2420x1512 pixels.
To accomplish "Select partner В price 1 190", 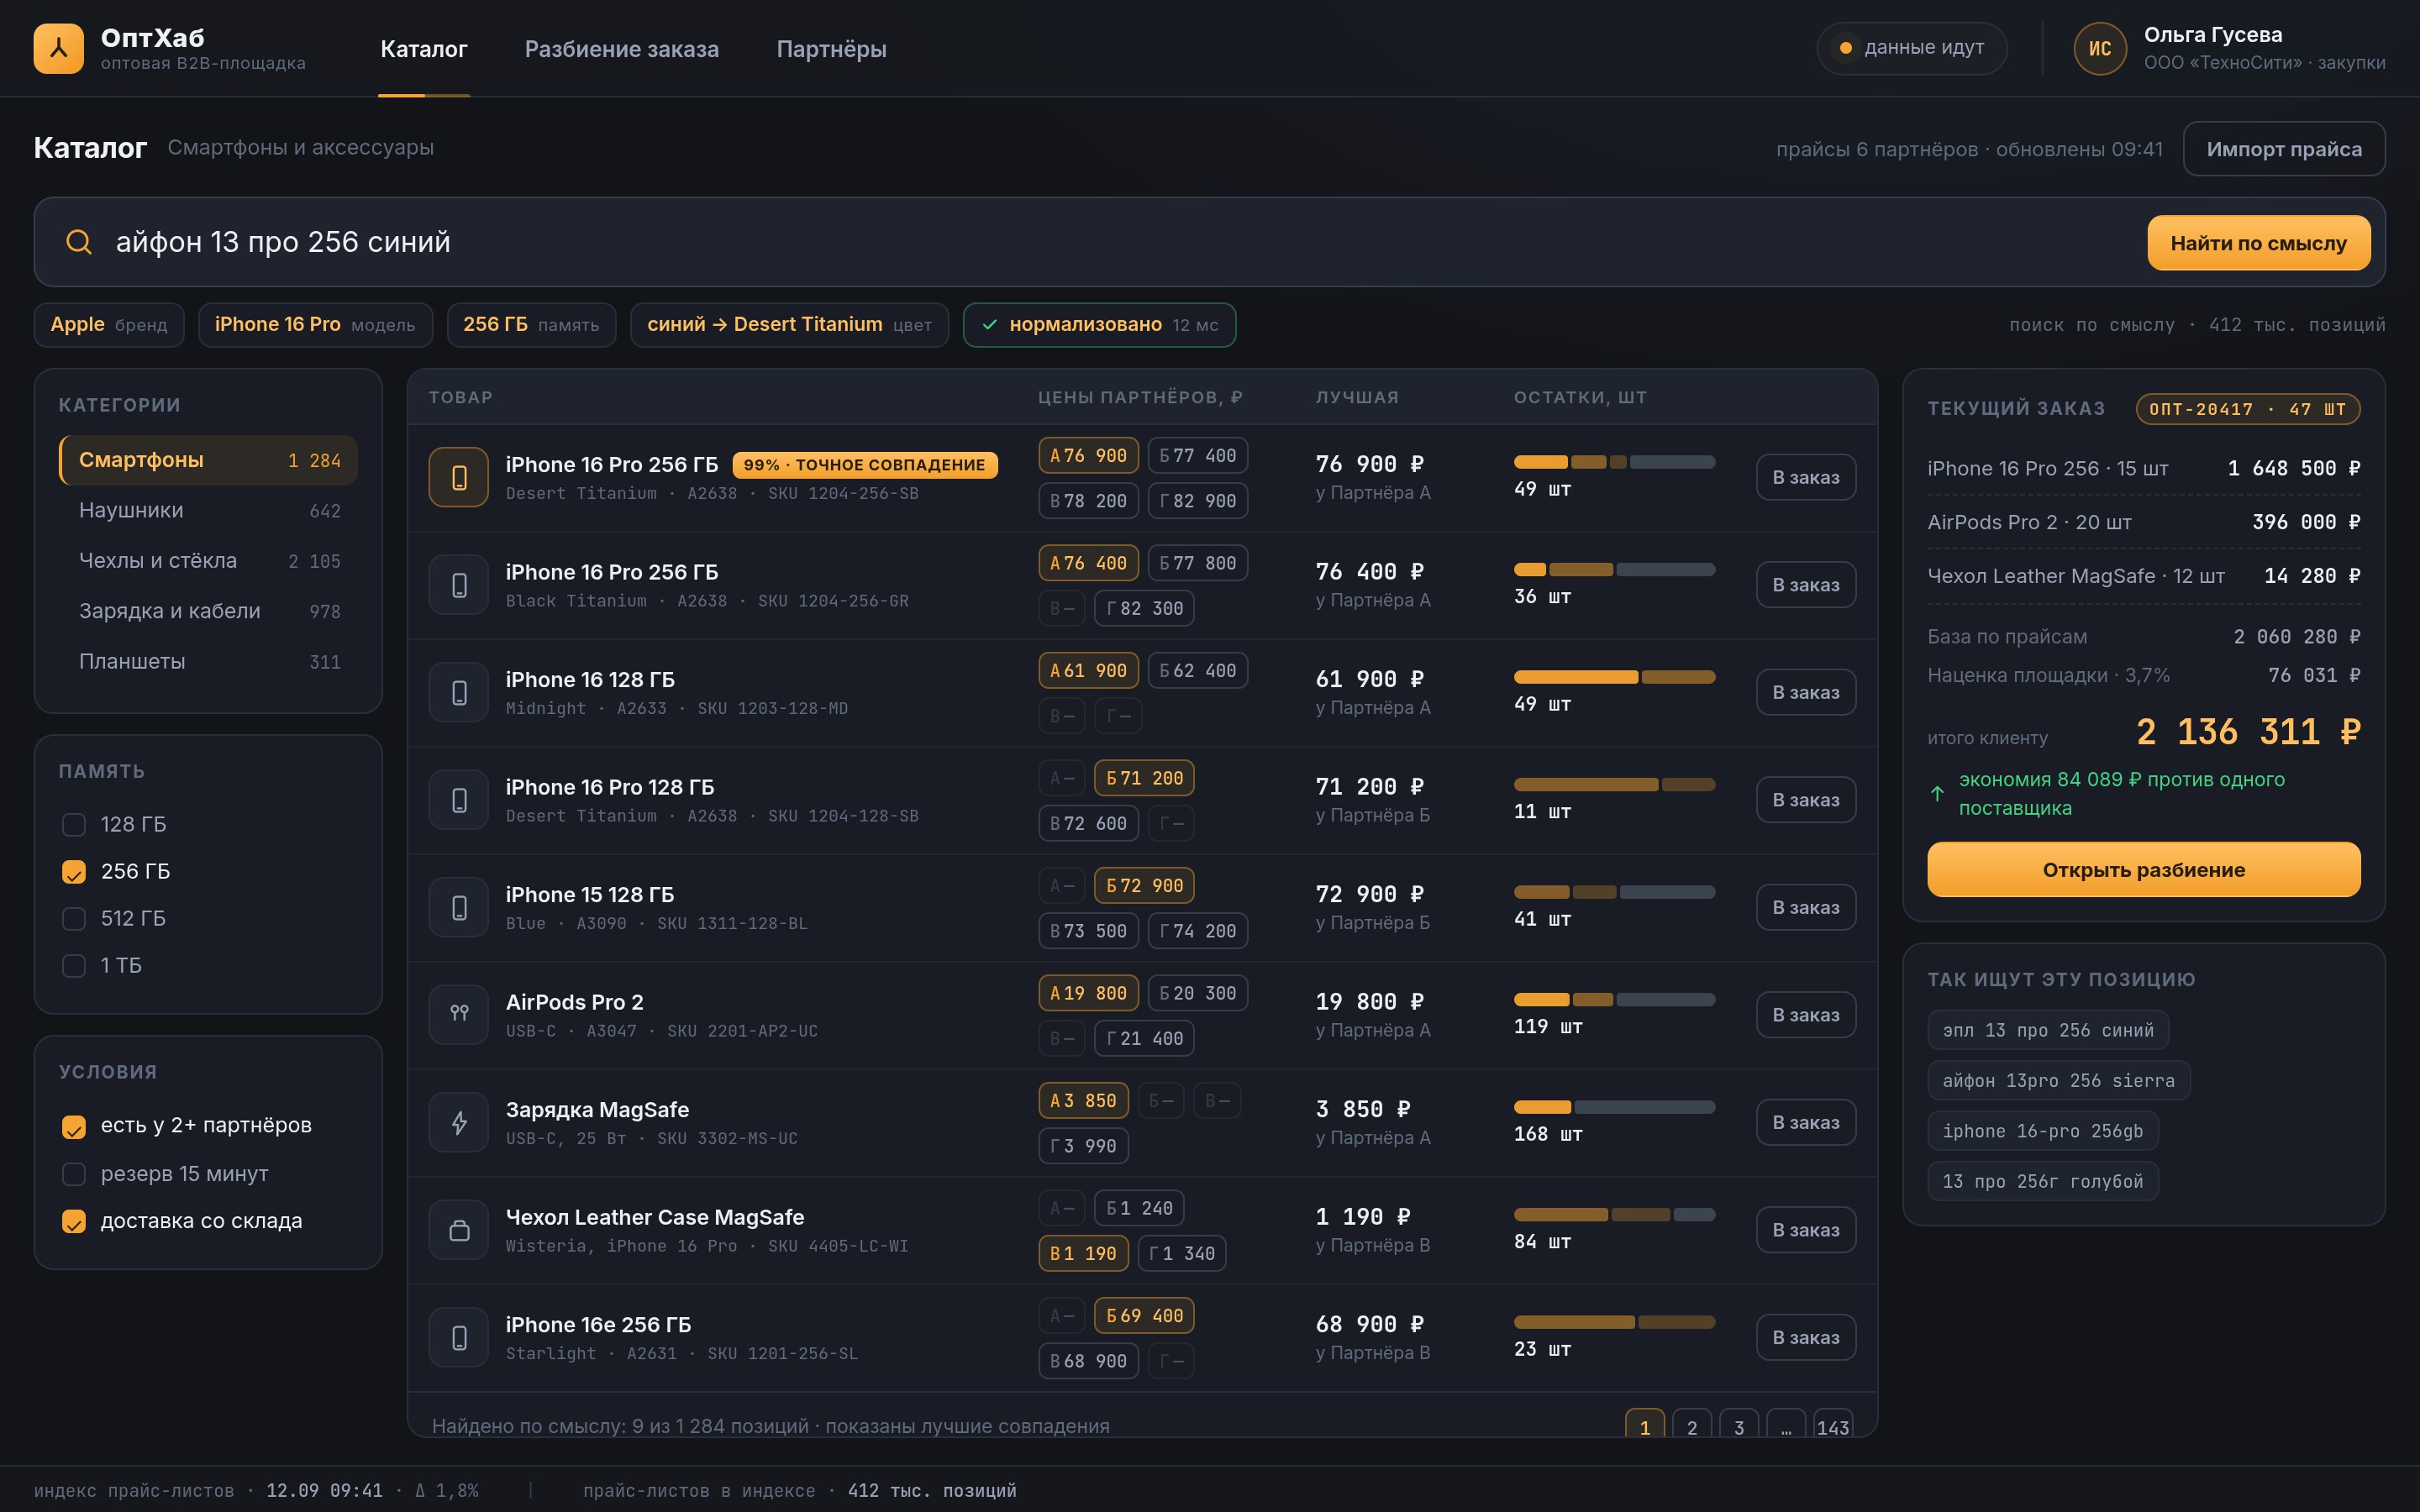I will coord(1083,1254).
